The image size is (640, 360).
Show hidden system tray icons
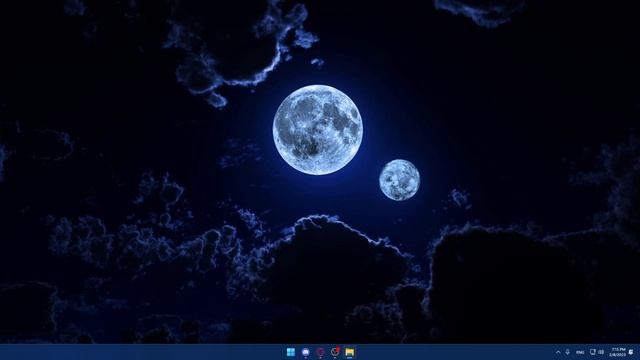point(558,352)
